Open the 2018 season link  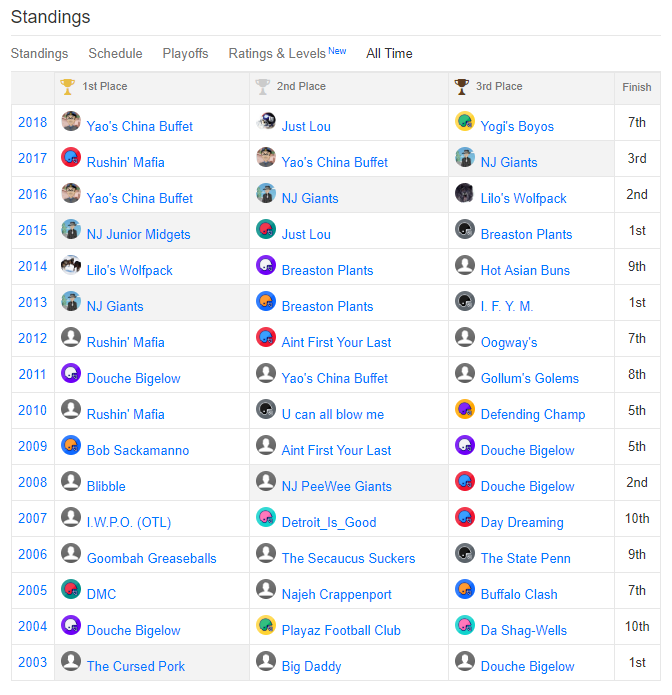32,122
